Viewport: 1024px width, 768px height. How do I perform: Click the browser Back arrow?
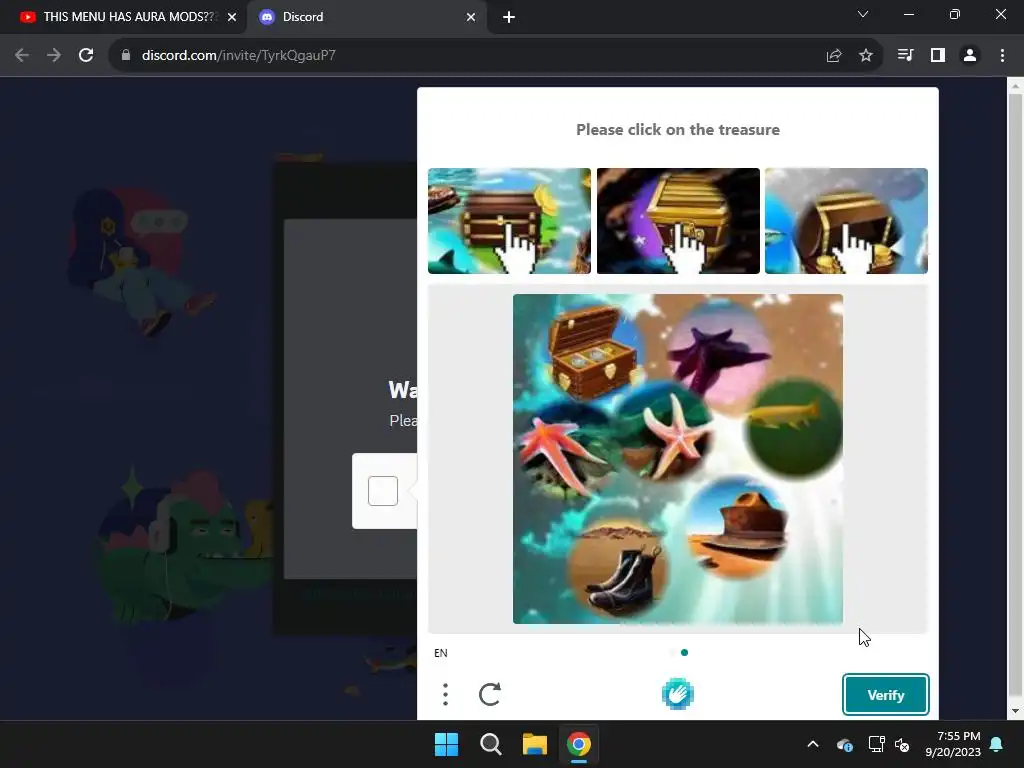coord(22,56)
